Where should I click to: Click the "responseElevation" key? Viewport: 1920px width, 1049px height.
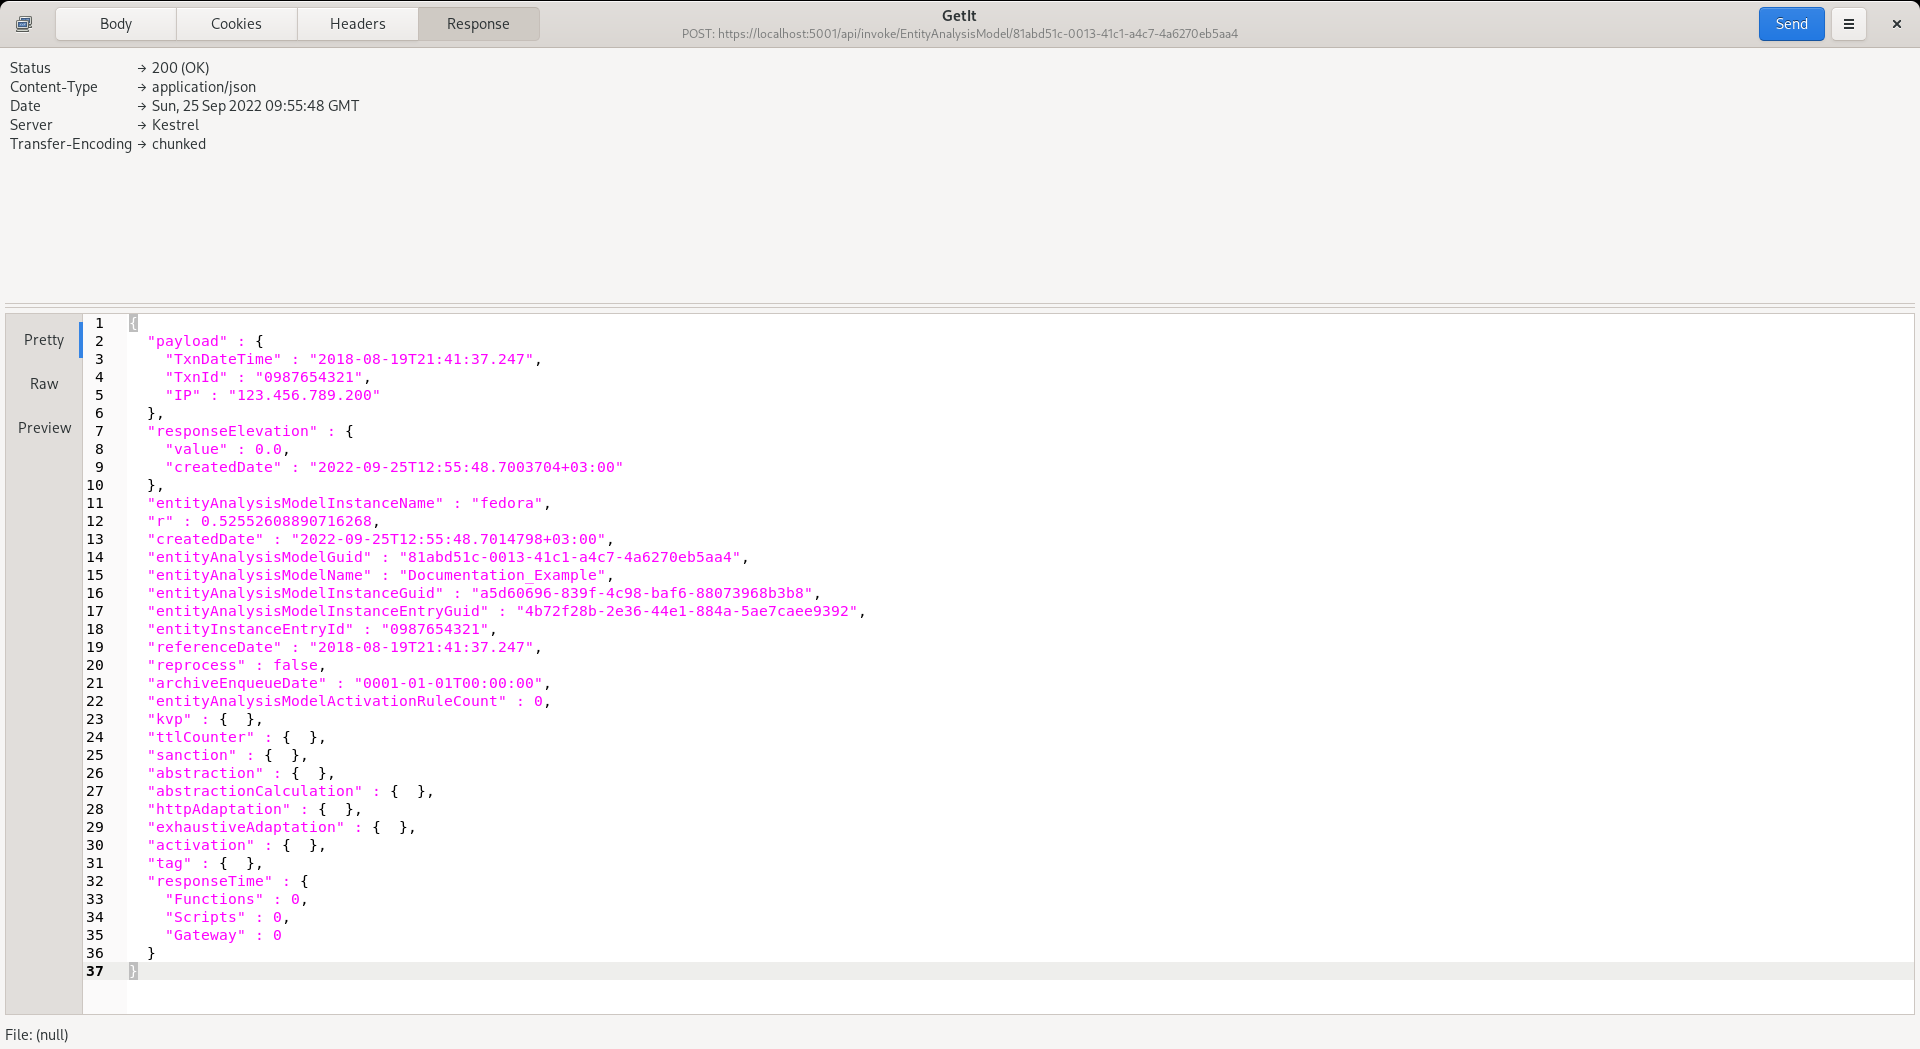(232, 432)
